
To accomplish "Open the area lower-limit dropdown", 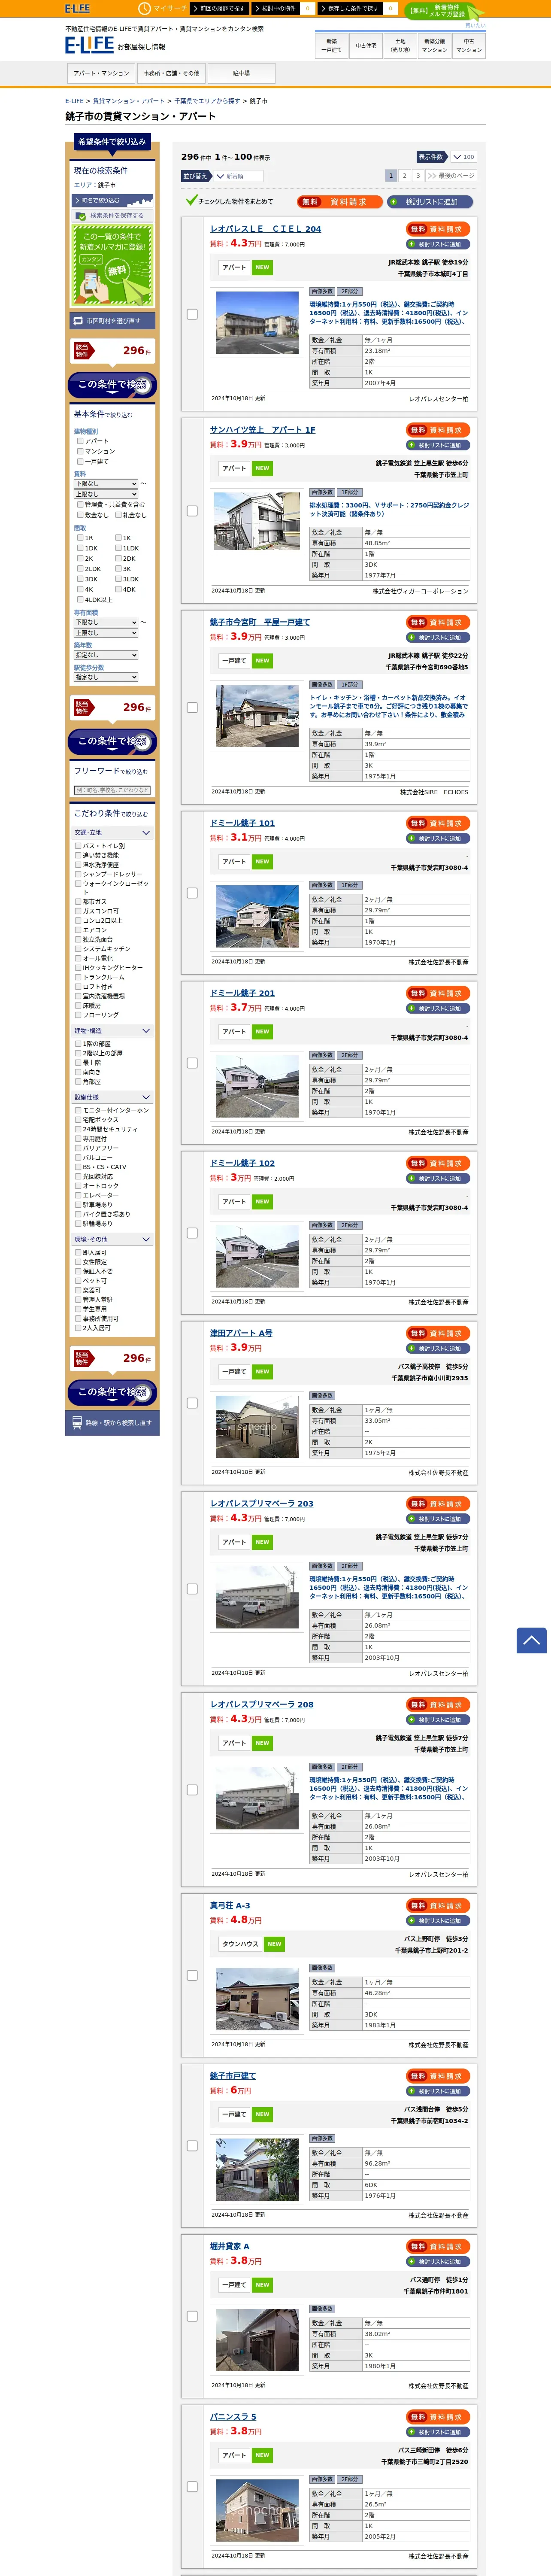I will point(106,622).
